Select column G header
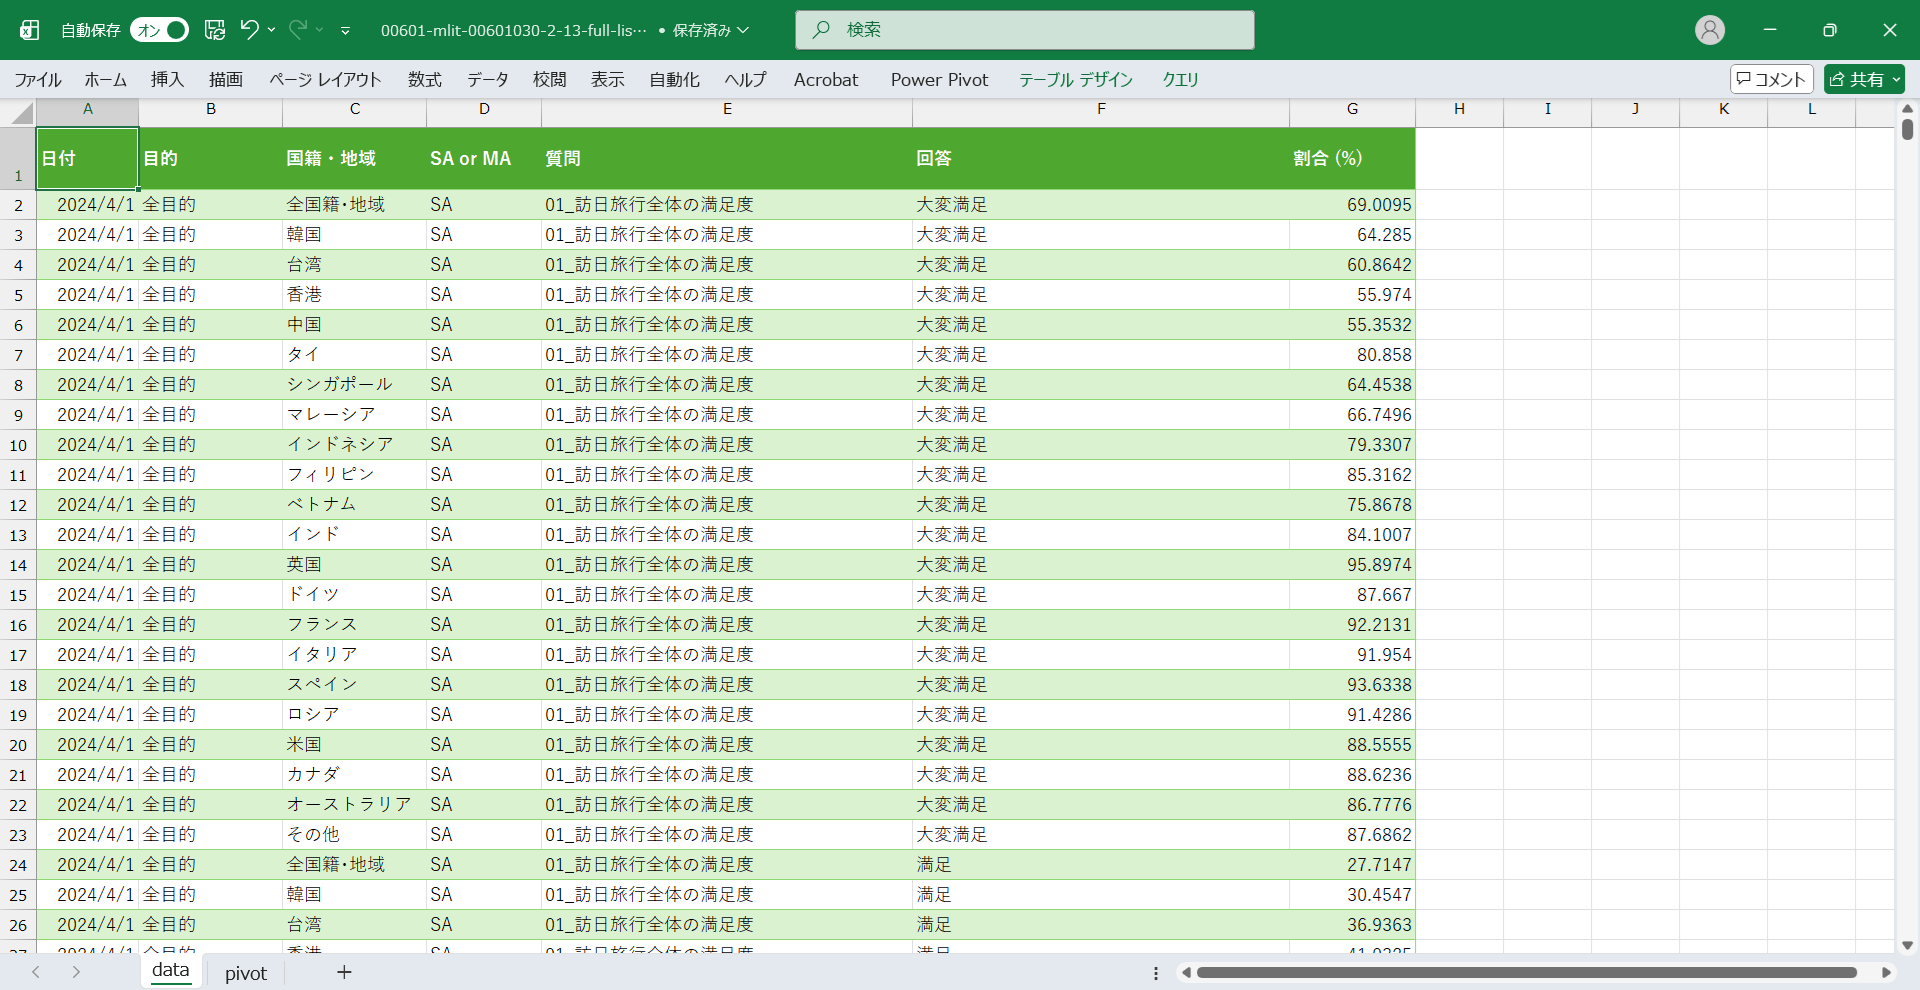 [1352, 109]
